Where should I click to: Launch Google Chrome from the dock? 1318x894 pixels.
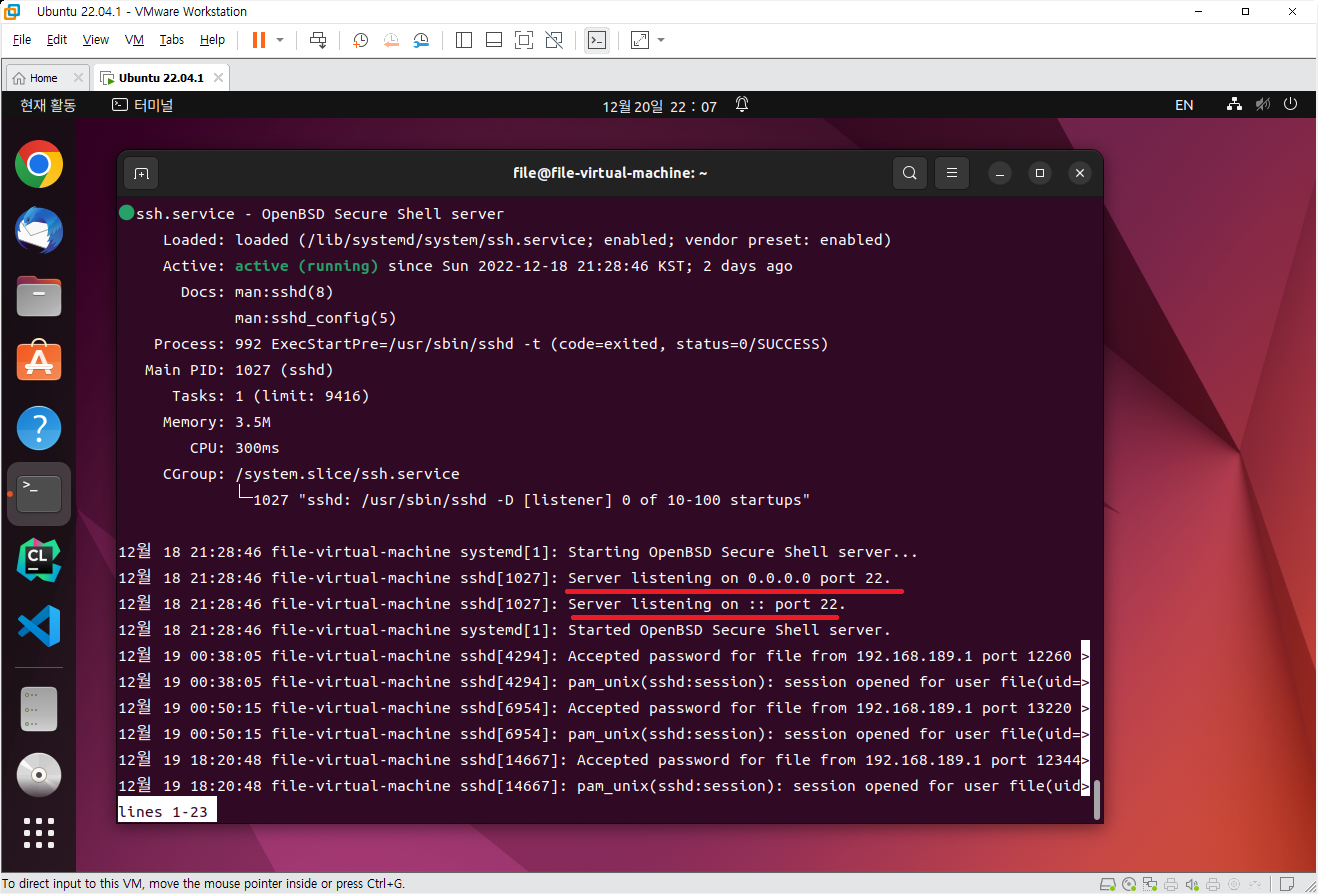coord(39,165)
